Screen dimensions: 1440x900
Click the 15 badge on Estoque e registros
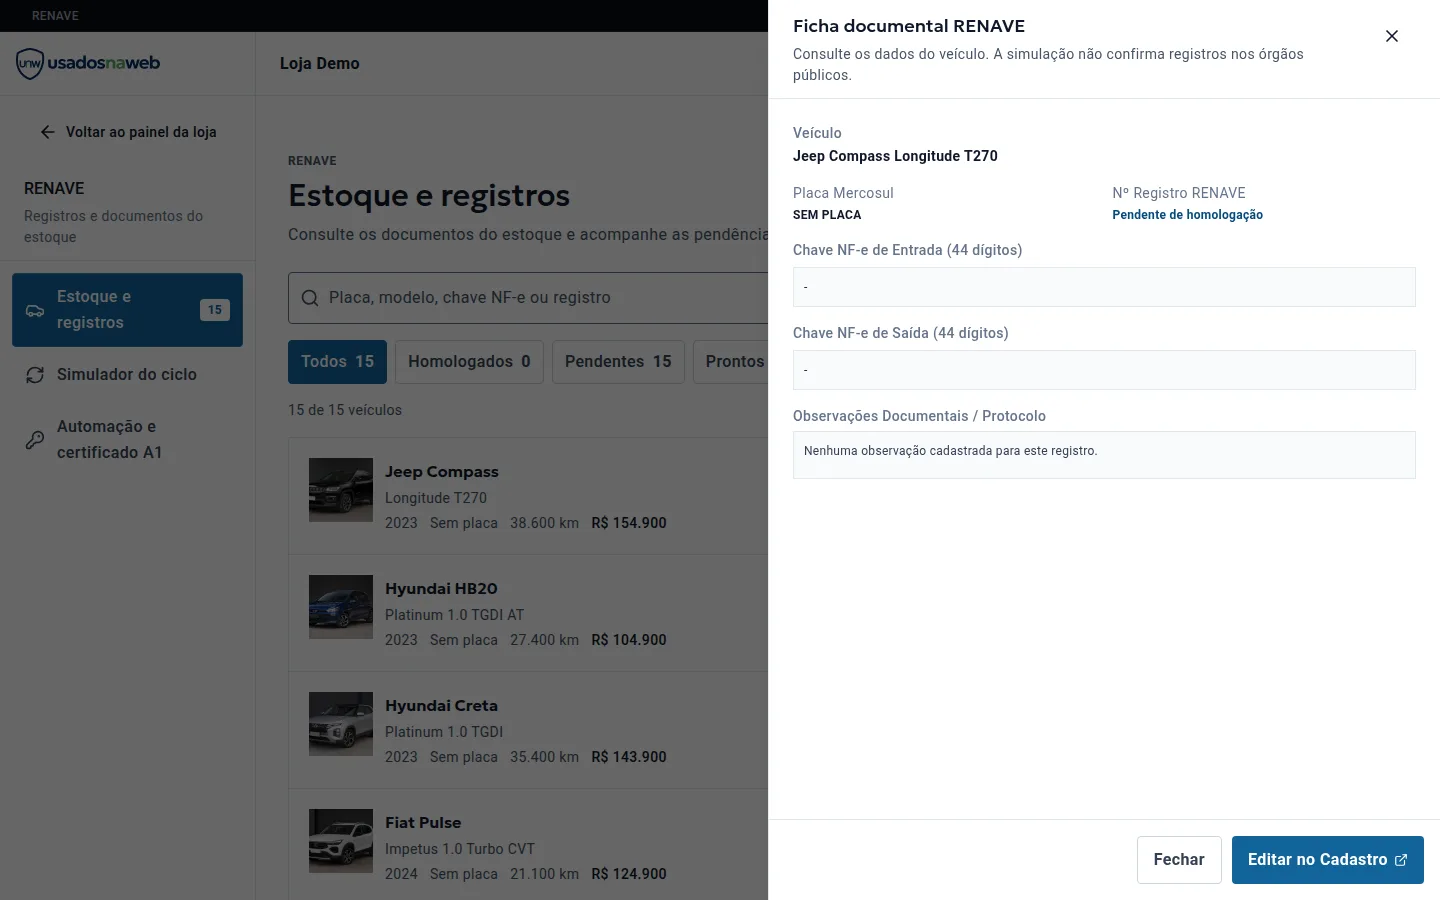[215, 310]
